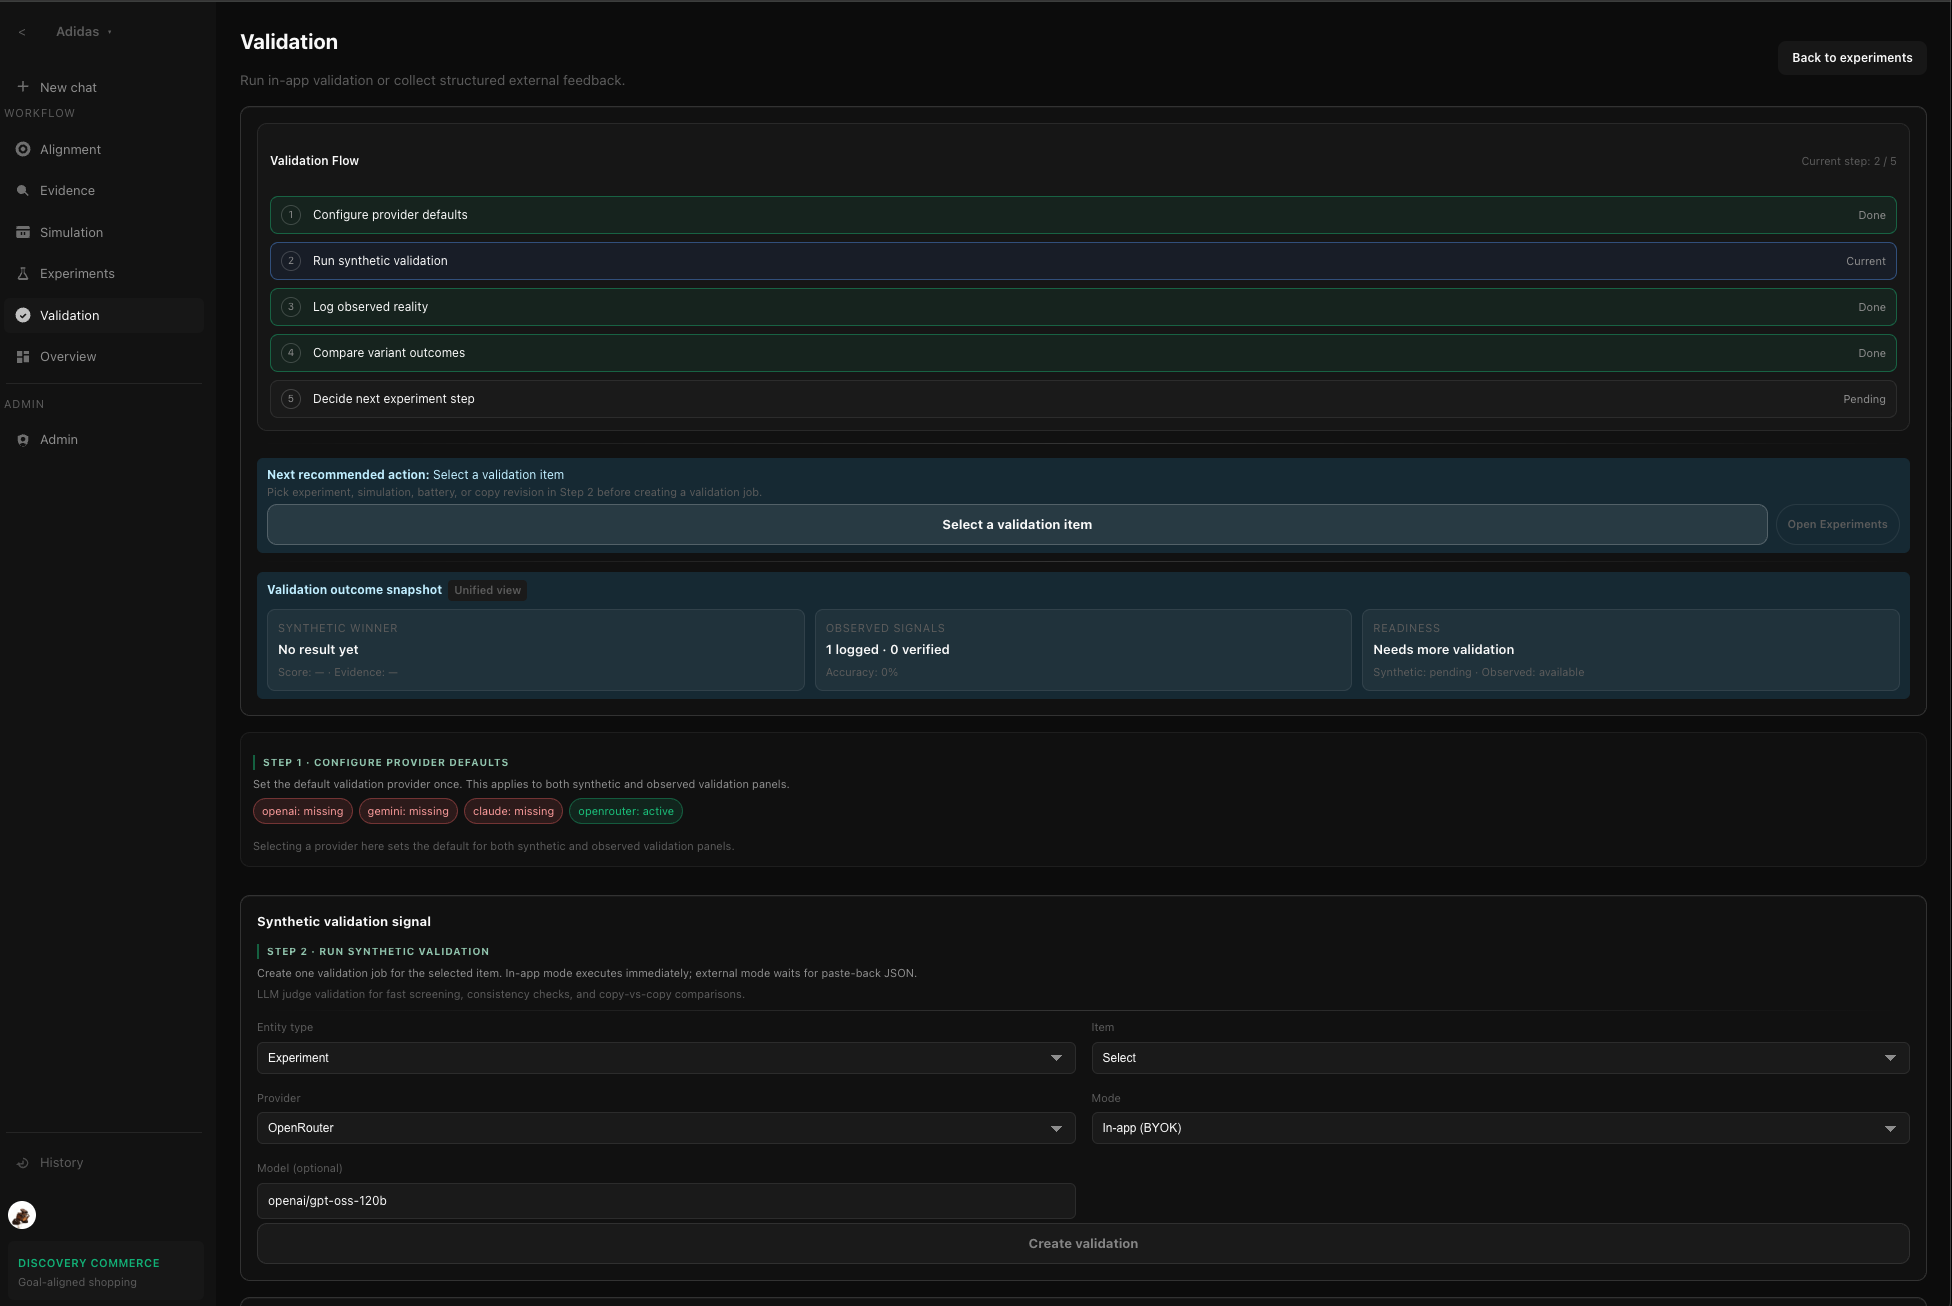1952x1306 pixels.
Task: Select the openrouter: active provider chip
Action: [625, 811]
